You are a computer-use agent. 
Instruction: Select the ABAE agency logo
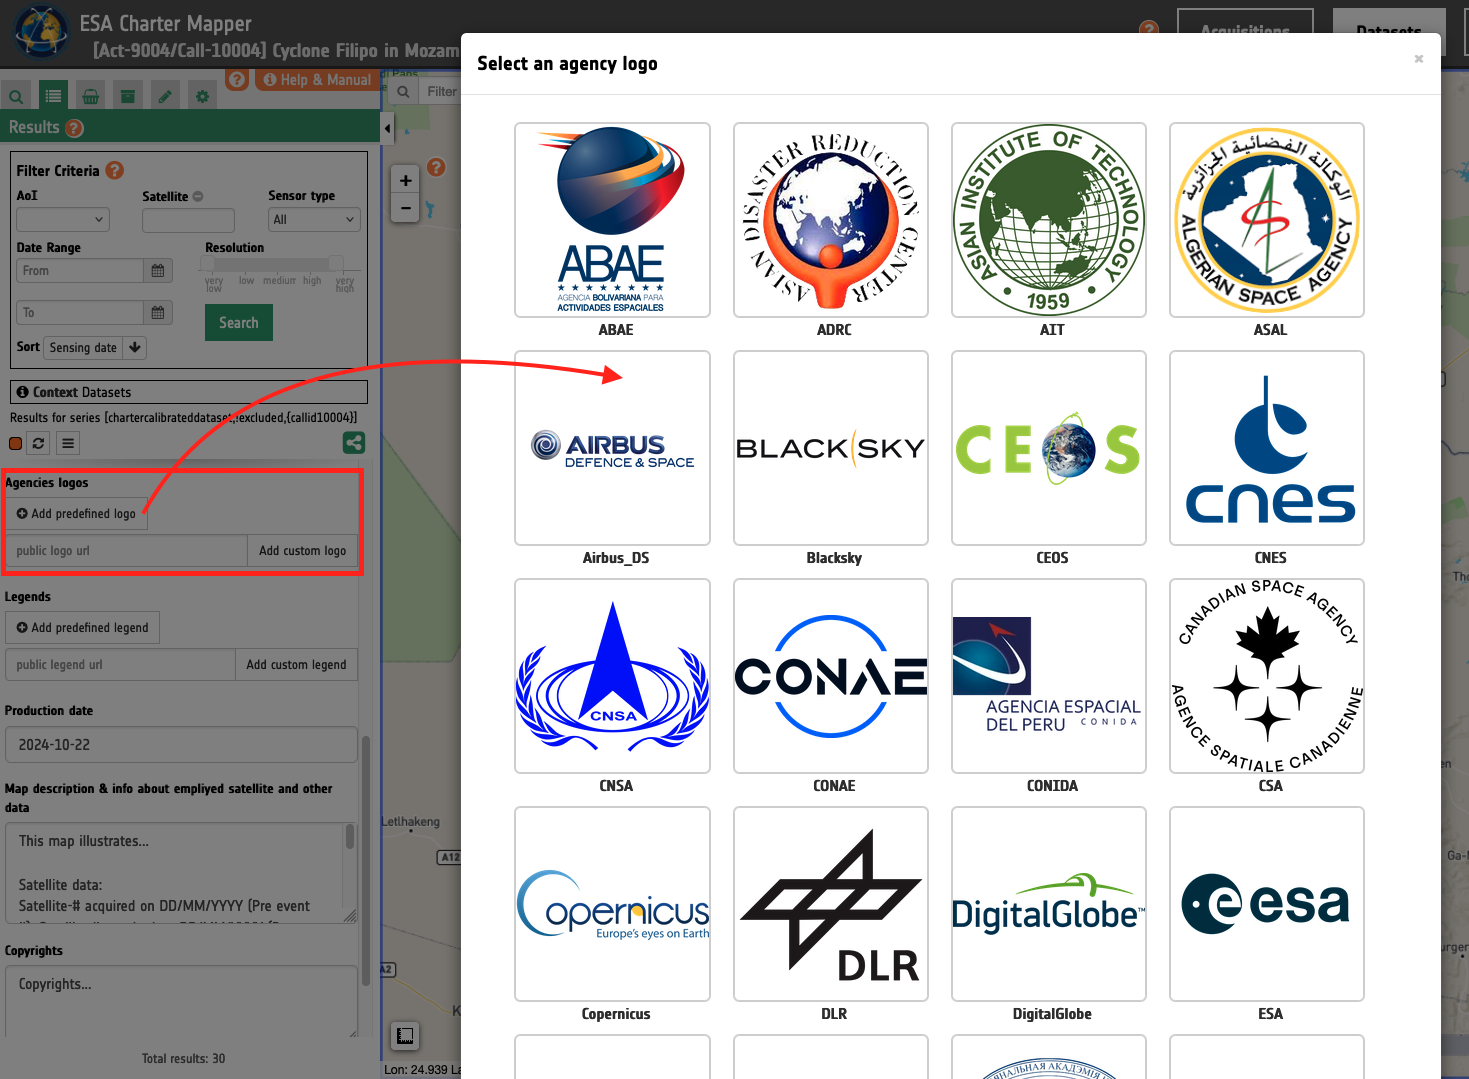click(x=612, y=220)
